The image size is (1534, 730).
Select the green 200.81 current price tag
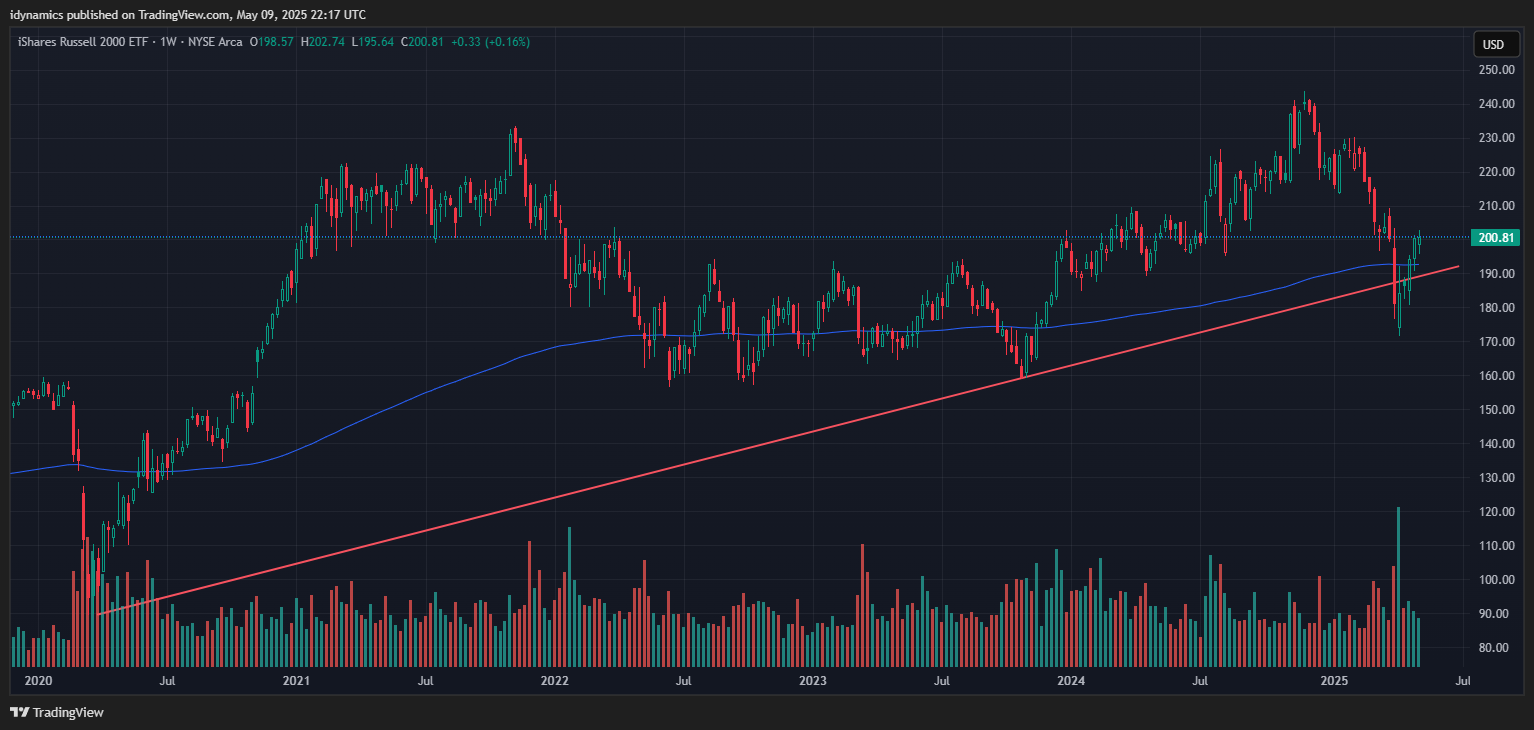[1494, 237]
